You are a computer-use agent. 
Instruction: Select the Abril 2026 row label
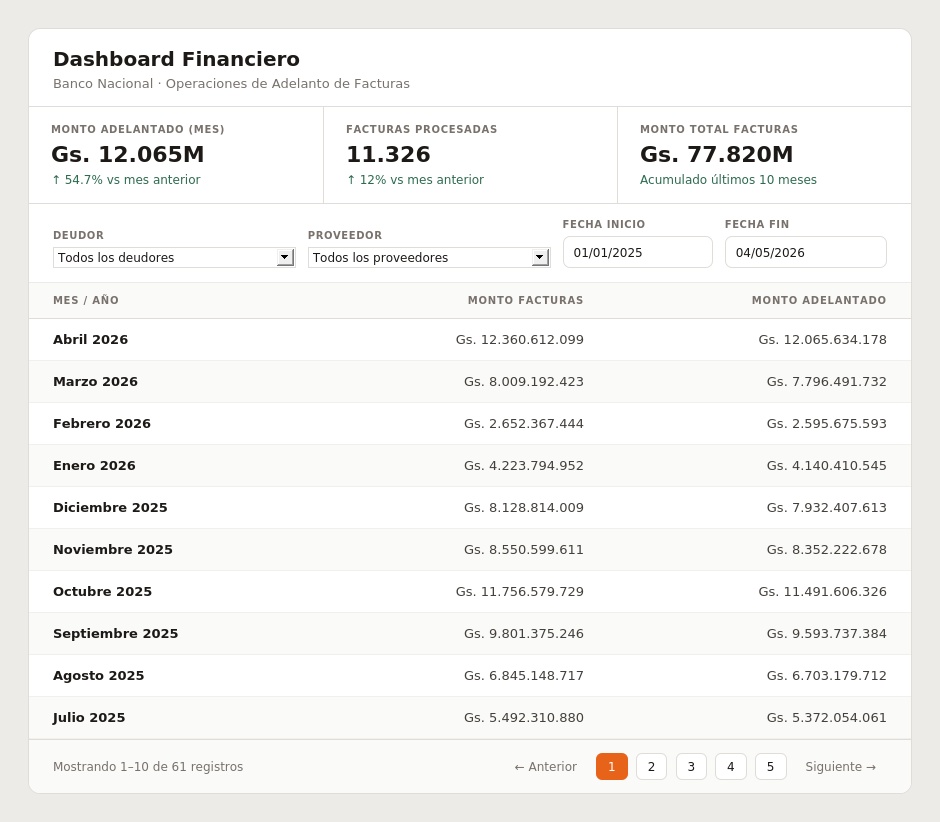(91, 339)
